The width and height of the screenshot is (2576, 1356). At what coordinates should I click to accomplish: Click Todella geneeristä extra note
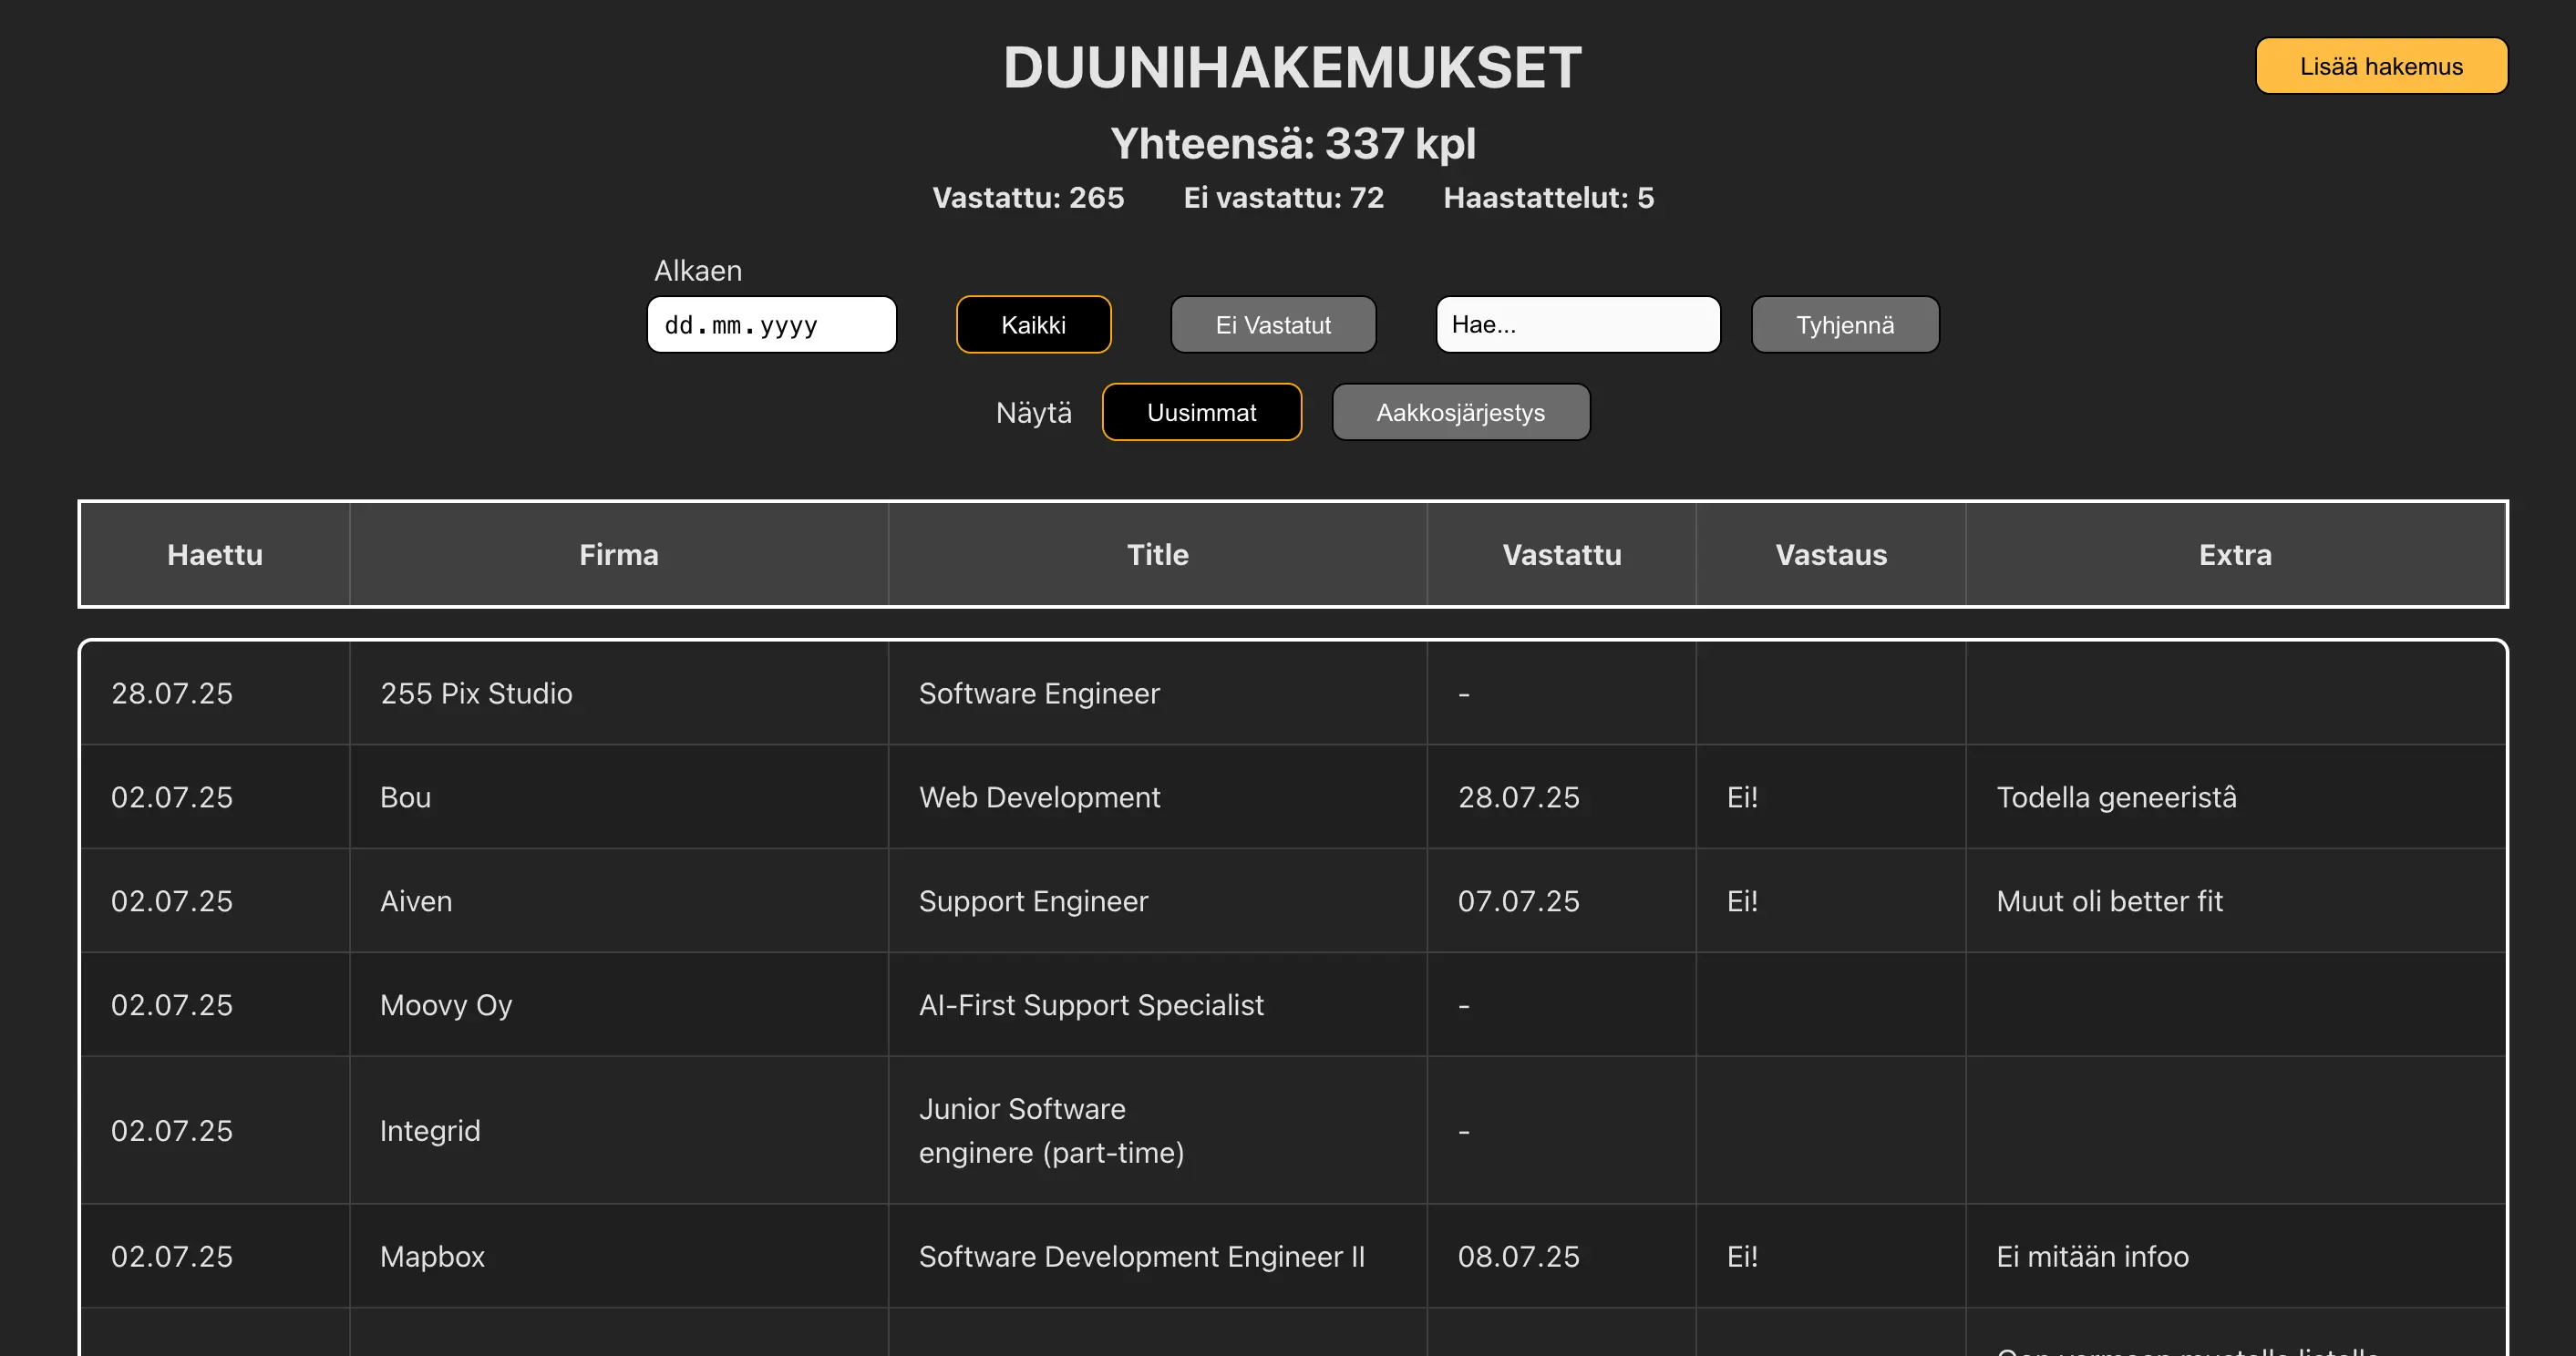[x=2116, y=797]
